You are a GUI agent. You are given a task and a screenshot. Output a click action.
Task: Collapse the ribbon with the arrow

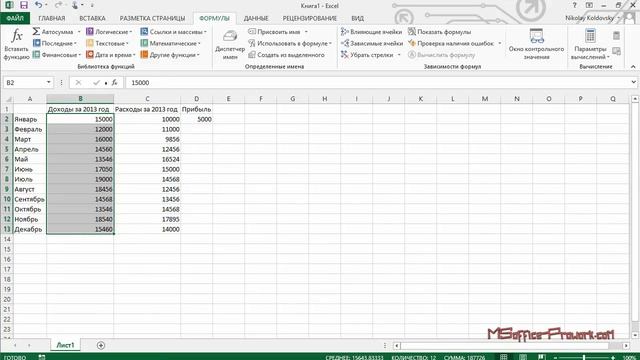633,67
